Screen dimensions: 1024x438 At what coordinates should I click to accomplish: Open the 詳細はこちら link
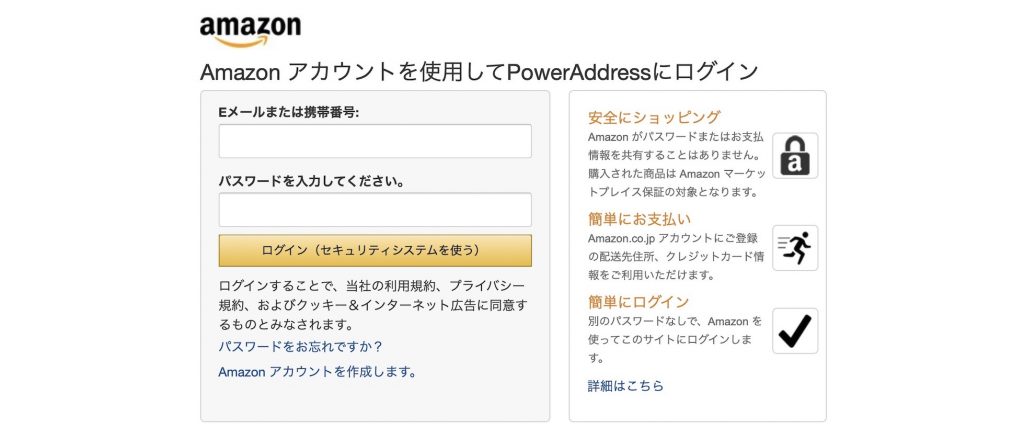click(x=626, y=386)
